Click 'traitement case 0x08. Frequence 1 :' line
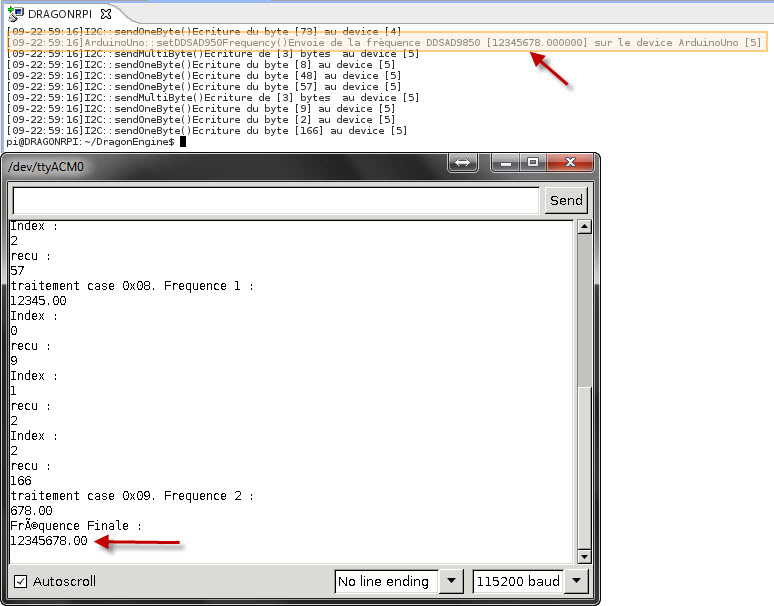Image resolution: width=774 pixels, height=606 pixels. 132,286
